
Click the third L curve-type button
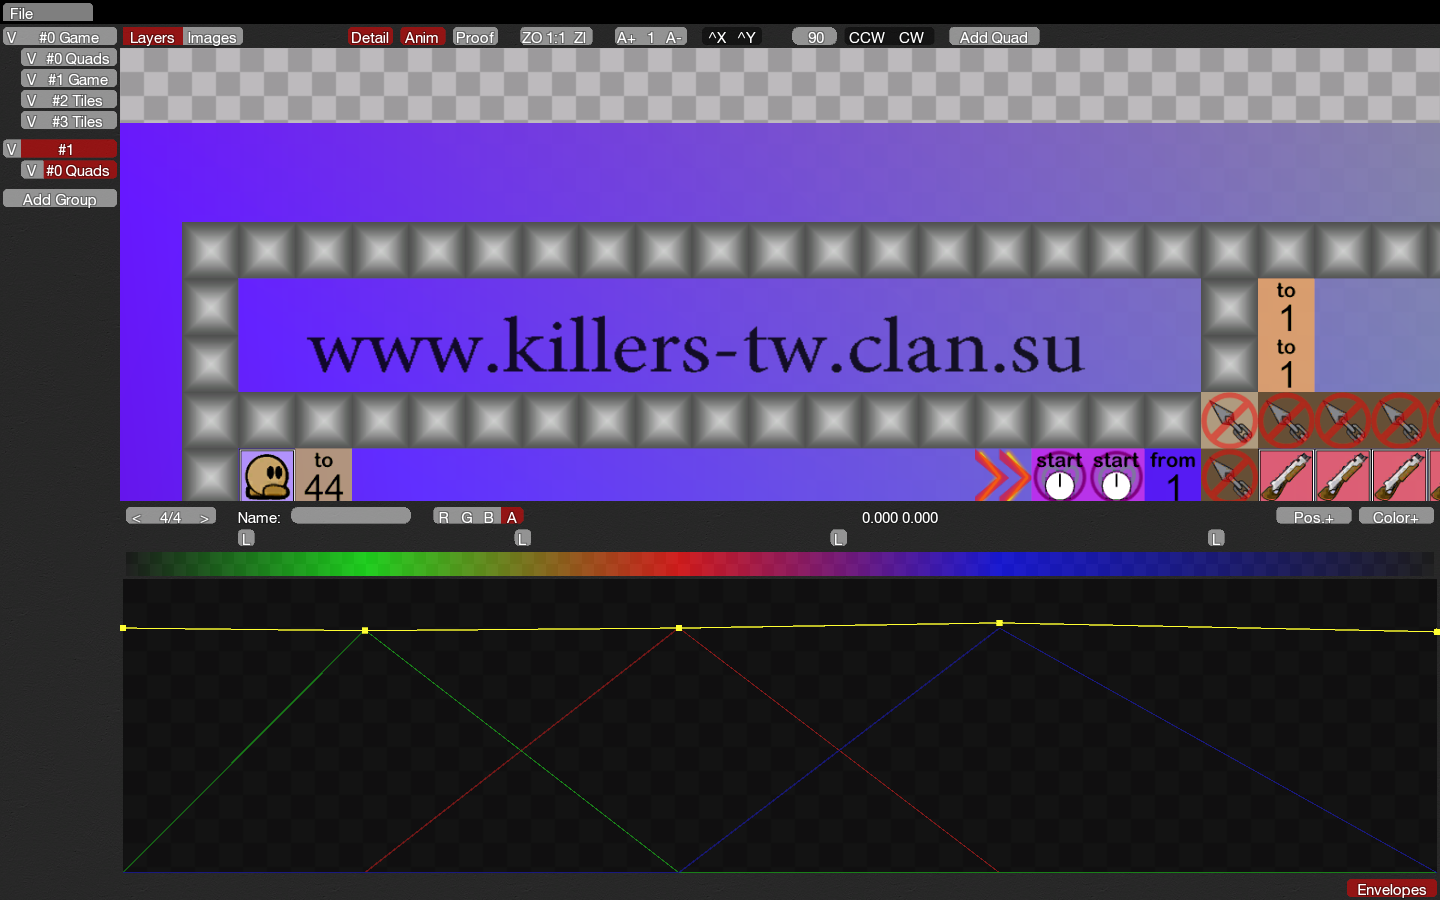tap(839, 538)
